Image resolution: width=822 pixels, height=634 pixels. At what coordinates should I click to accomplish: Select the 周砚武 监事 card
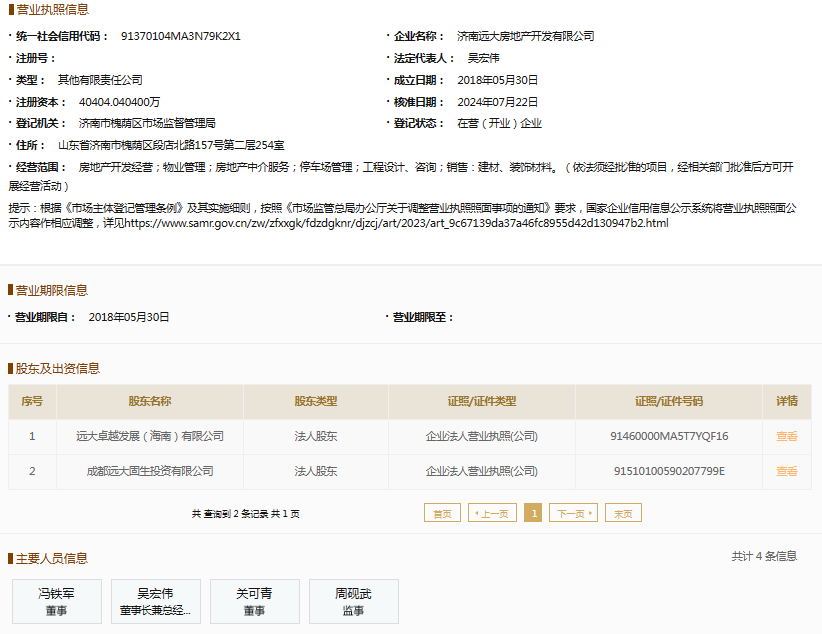[353, 601]
